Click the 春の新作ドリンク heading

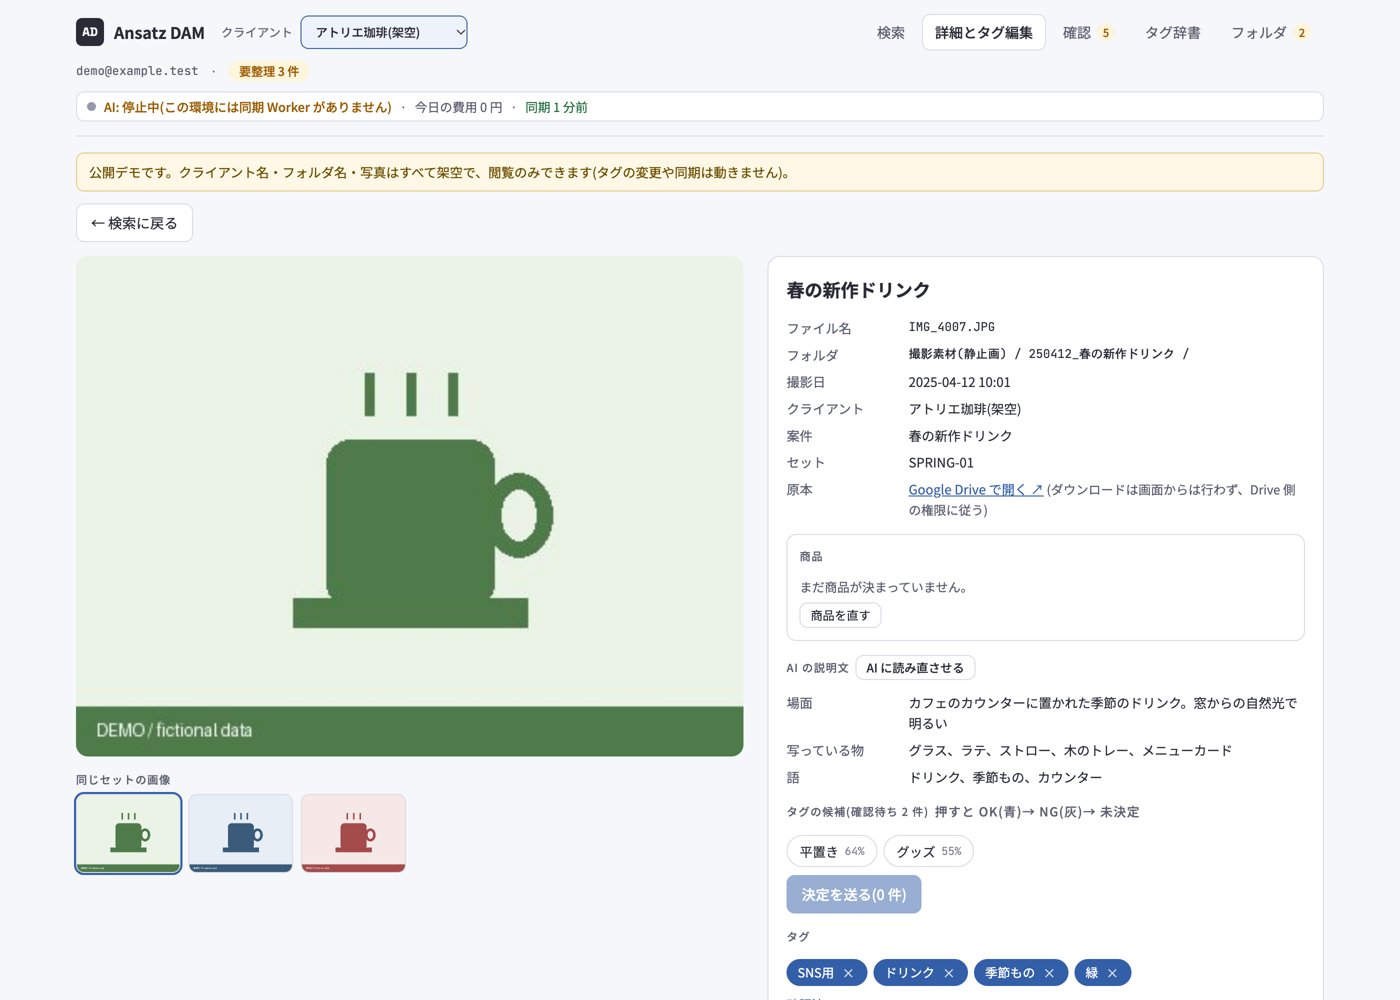[x=858, y=290]
